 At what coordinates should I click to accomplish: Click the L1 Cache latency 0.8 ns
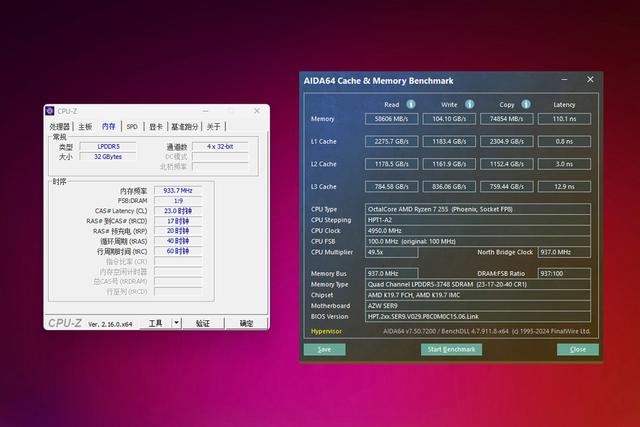(564, 141)
